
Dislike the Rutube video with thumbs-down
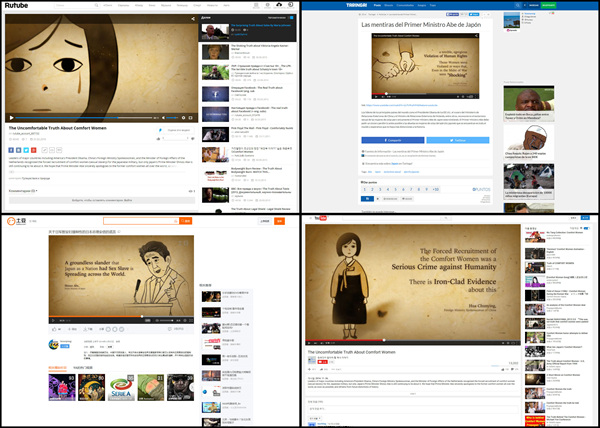tap(192, 139)
